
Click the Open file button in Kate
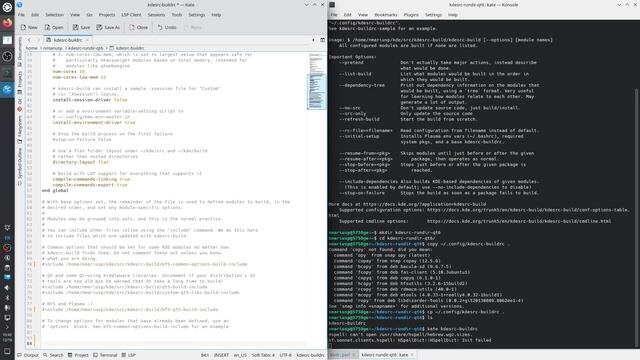click(54, 27)
